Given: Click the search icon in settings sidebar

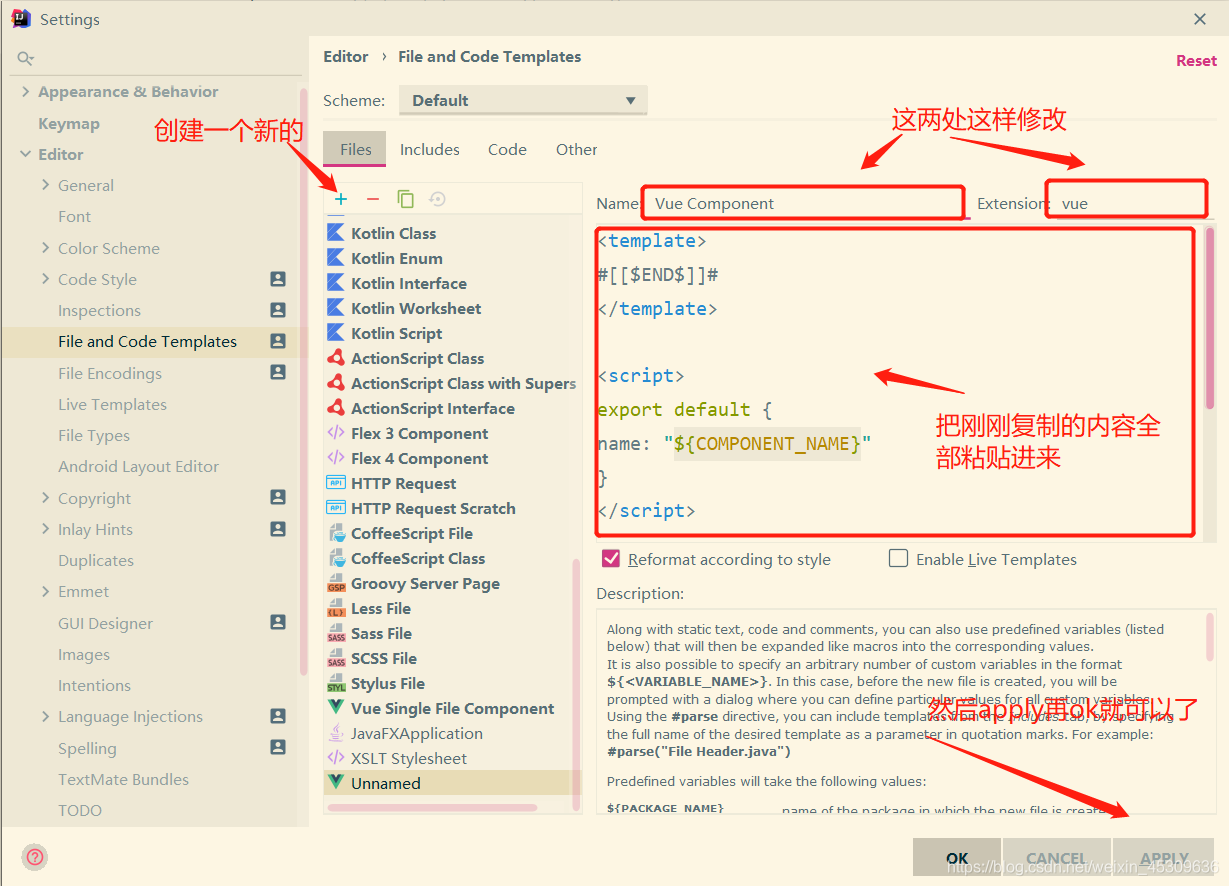Looking at the screenshot, I should (26, 59).
